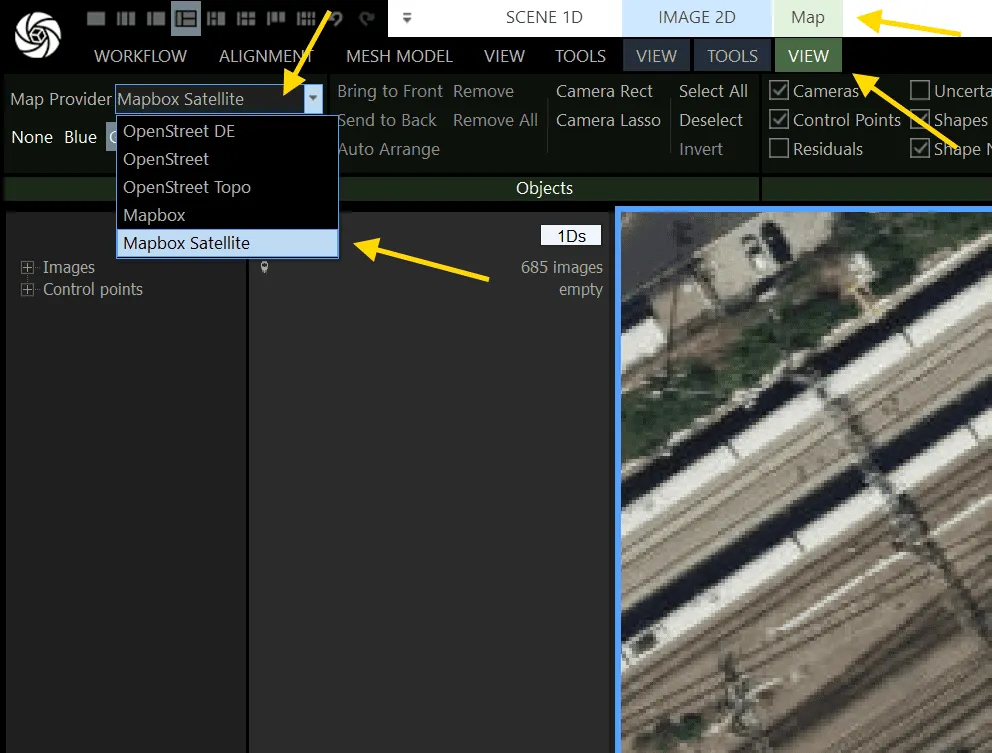992x753 pixels.
Task: Select the Images tree item
Action: coord(69,268)
